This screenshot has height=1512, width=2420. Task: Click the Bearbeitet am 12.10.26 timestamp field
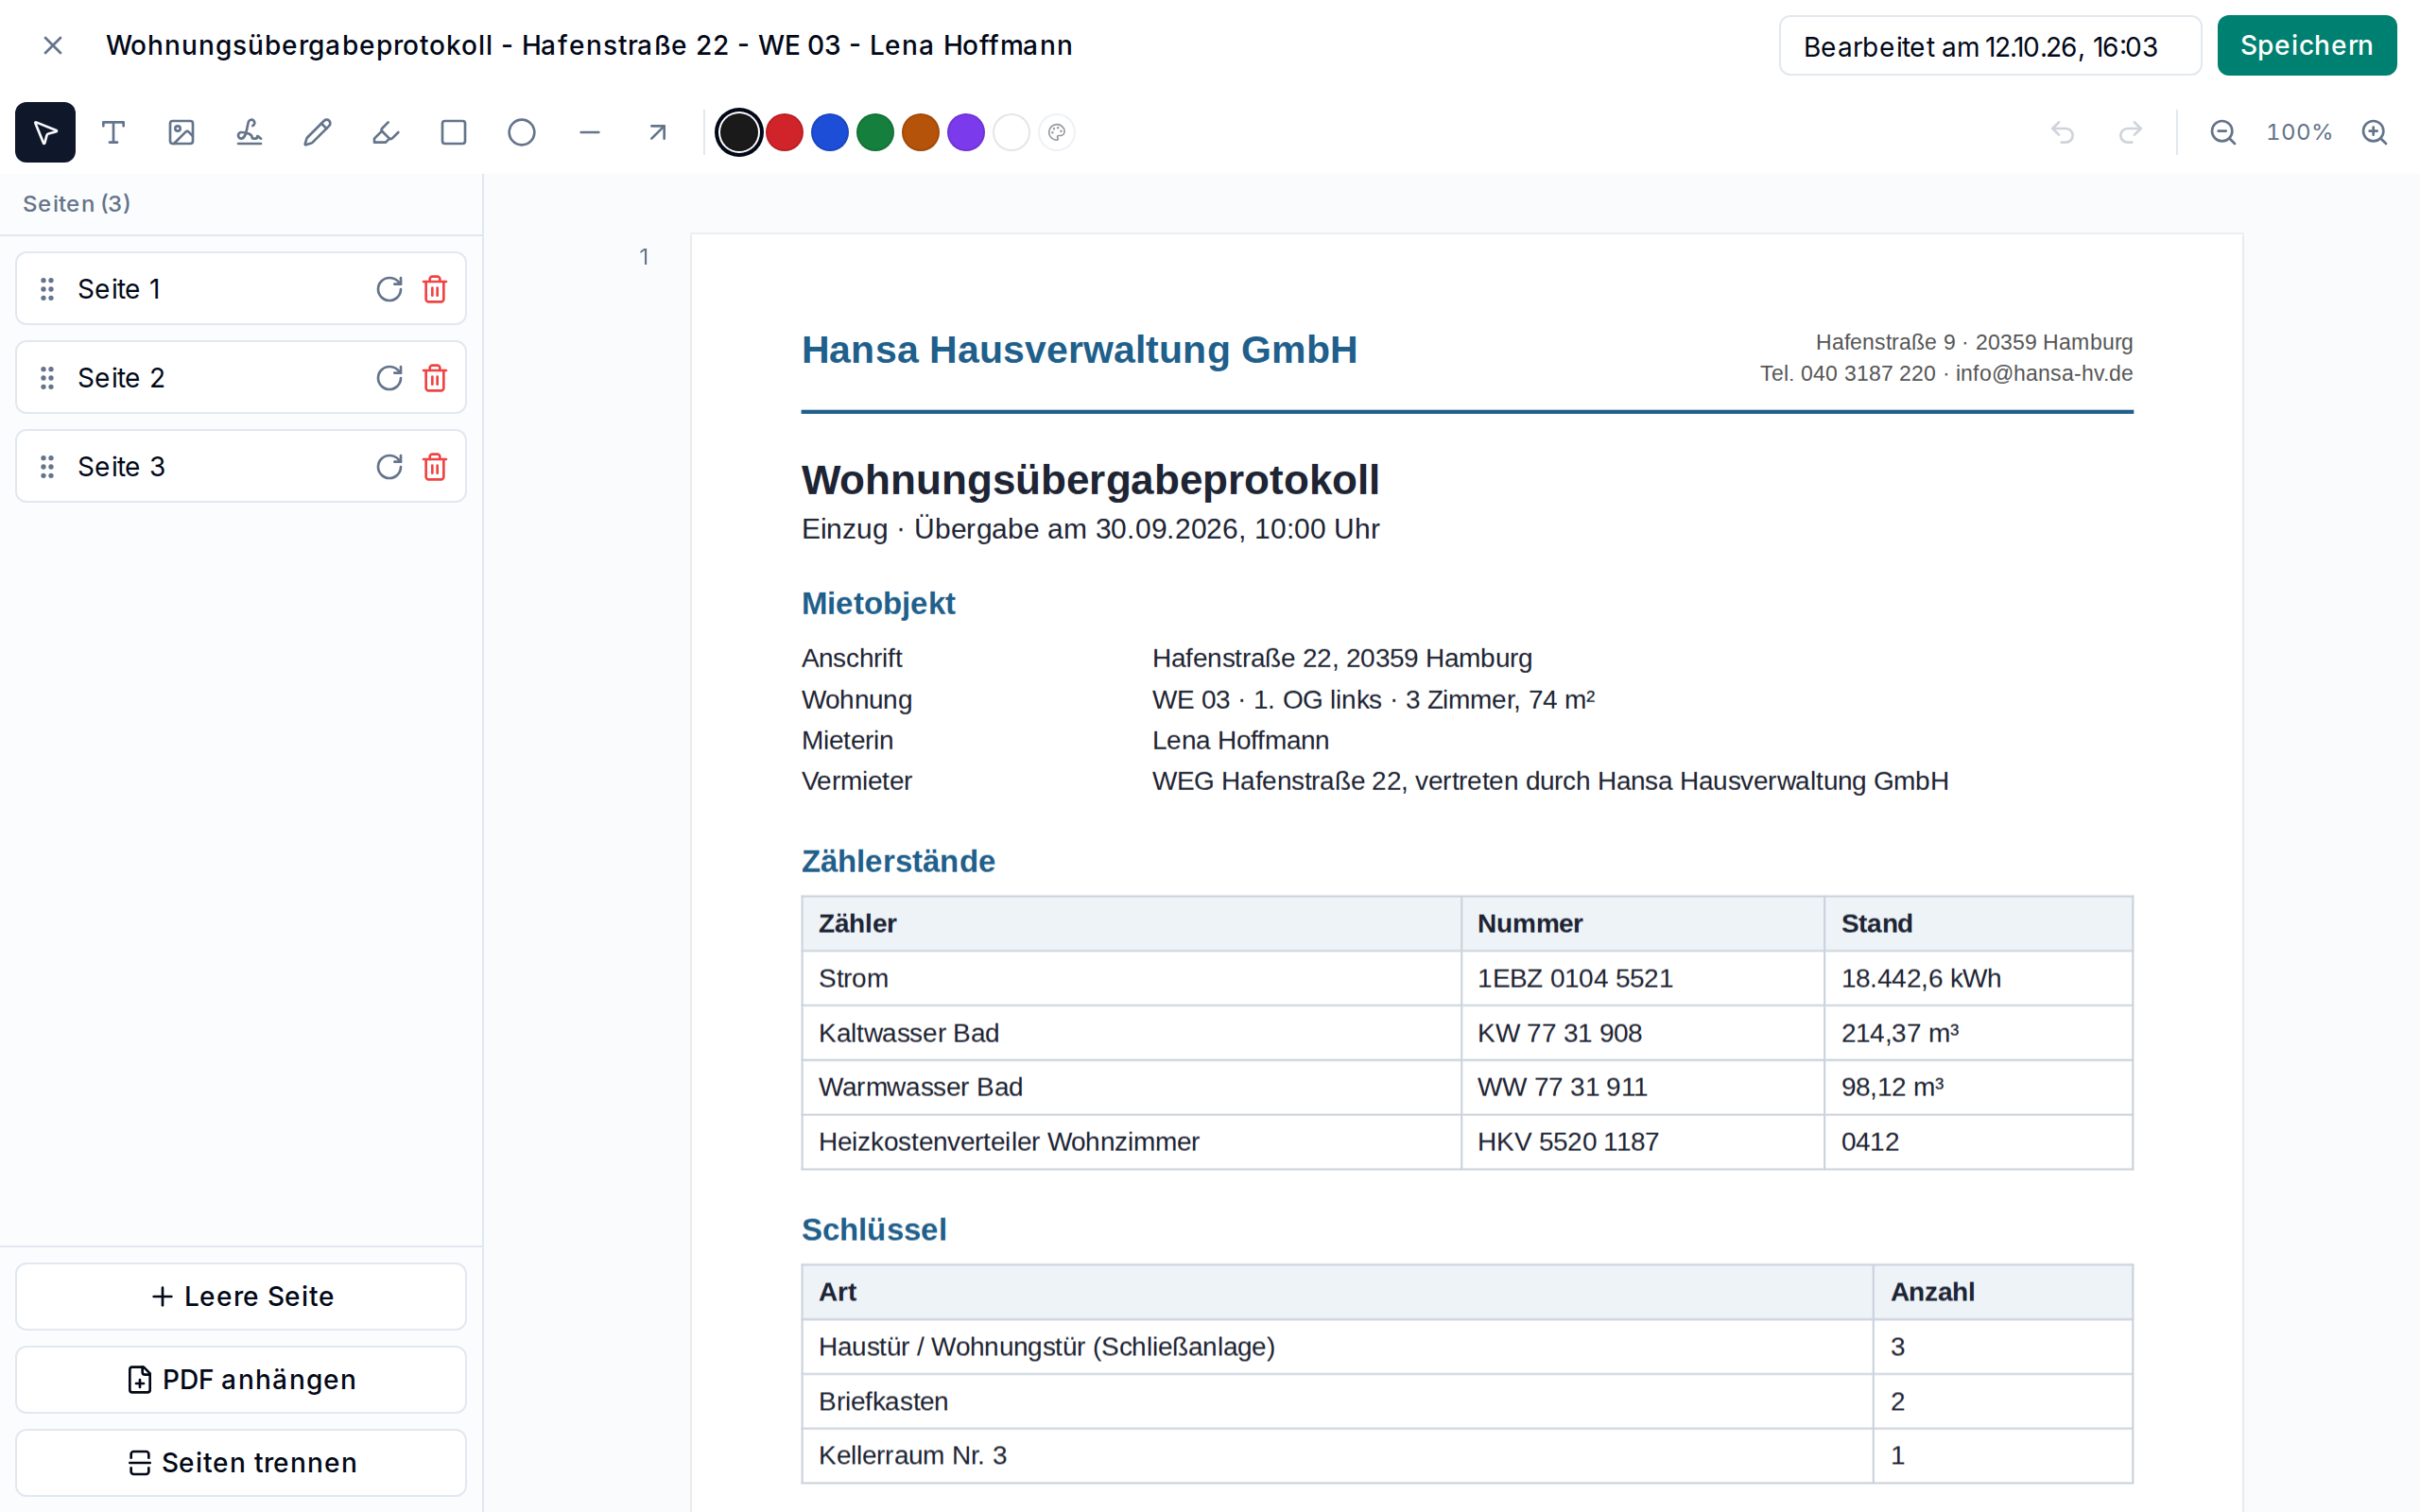1990,46
